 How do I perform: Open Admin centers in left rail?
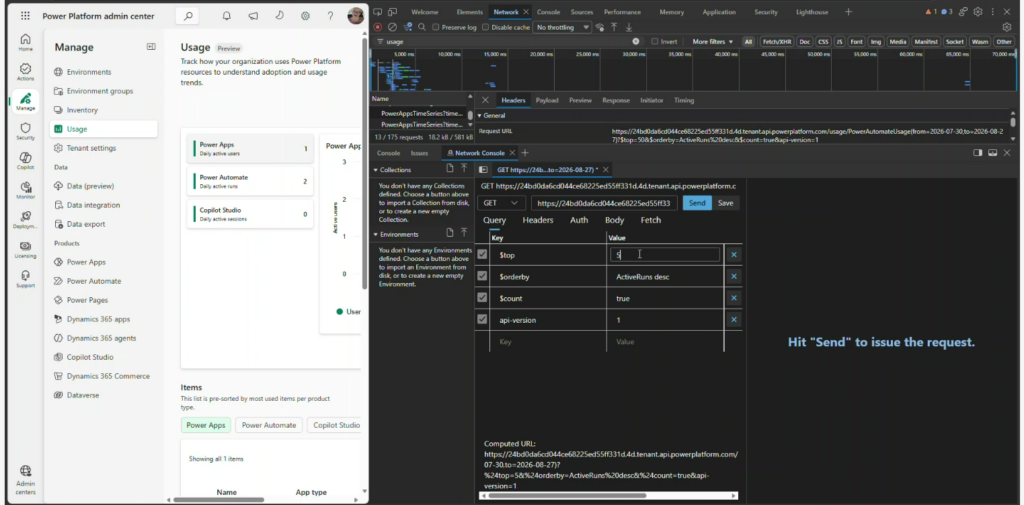click(x=25, y=480)
